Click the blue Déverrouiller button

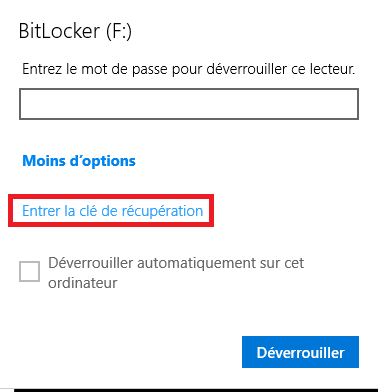300,352
